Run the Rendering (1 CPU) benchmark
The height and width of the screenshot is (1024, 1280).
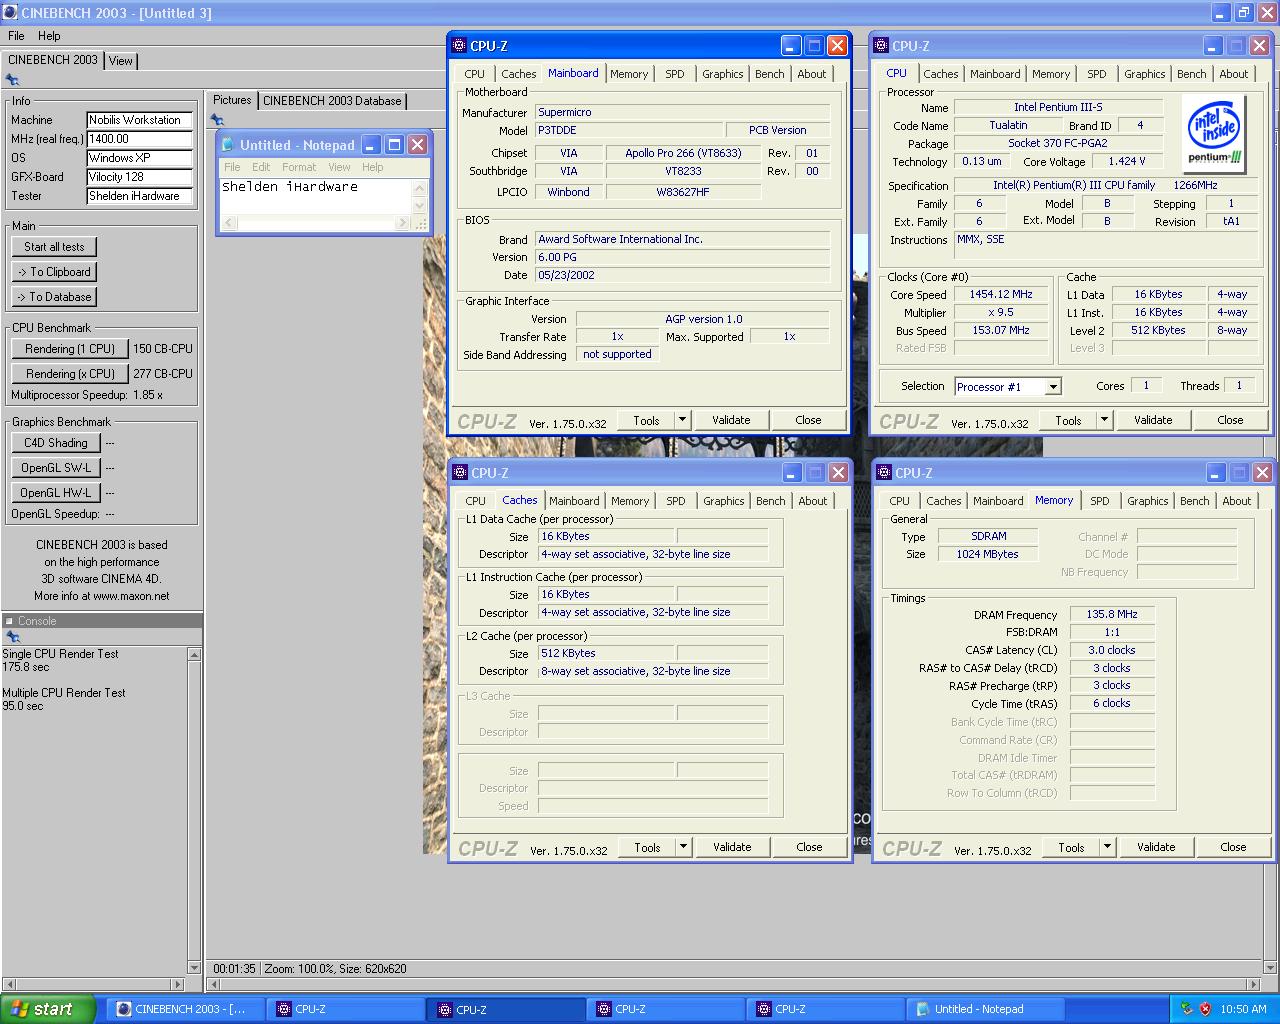click(x=70, y=349)
